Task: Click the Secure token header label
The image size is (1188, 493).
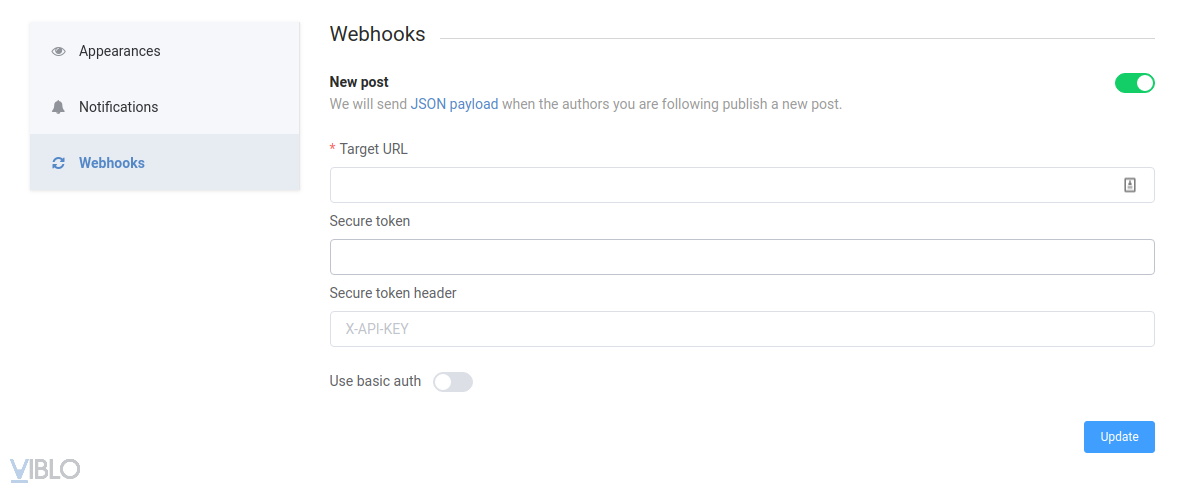Action: 393,293
